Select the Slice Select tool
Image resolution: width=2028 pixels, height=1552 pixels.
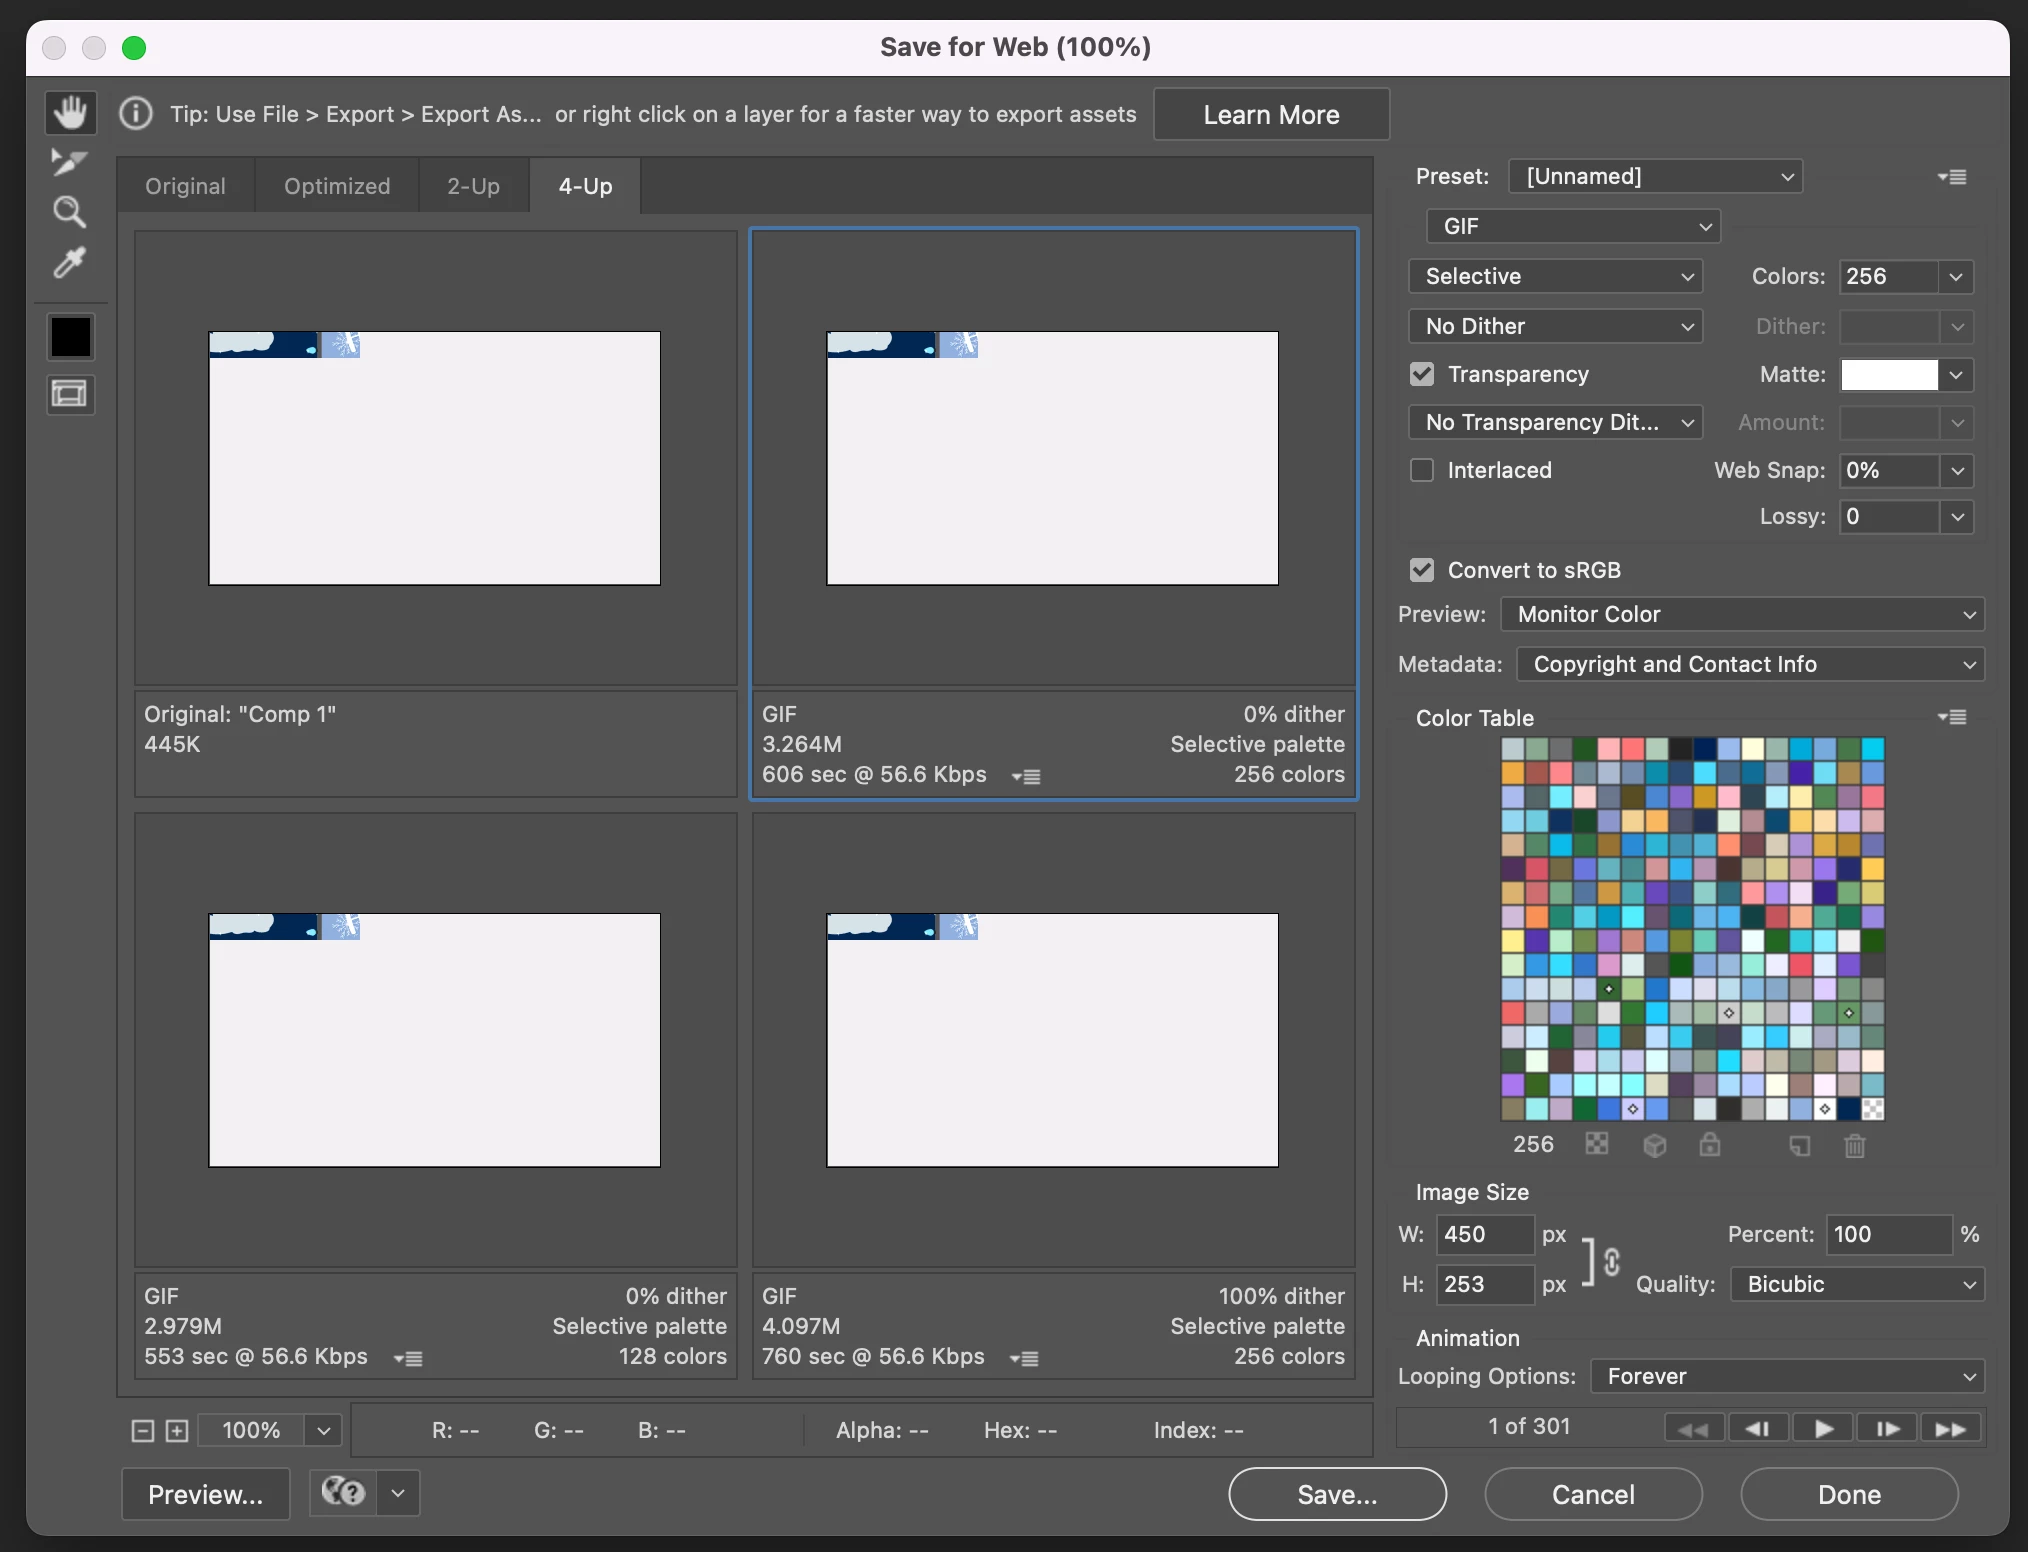pos(70,162)
